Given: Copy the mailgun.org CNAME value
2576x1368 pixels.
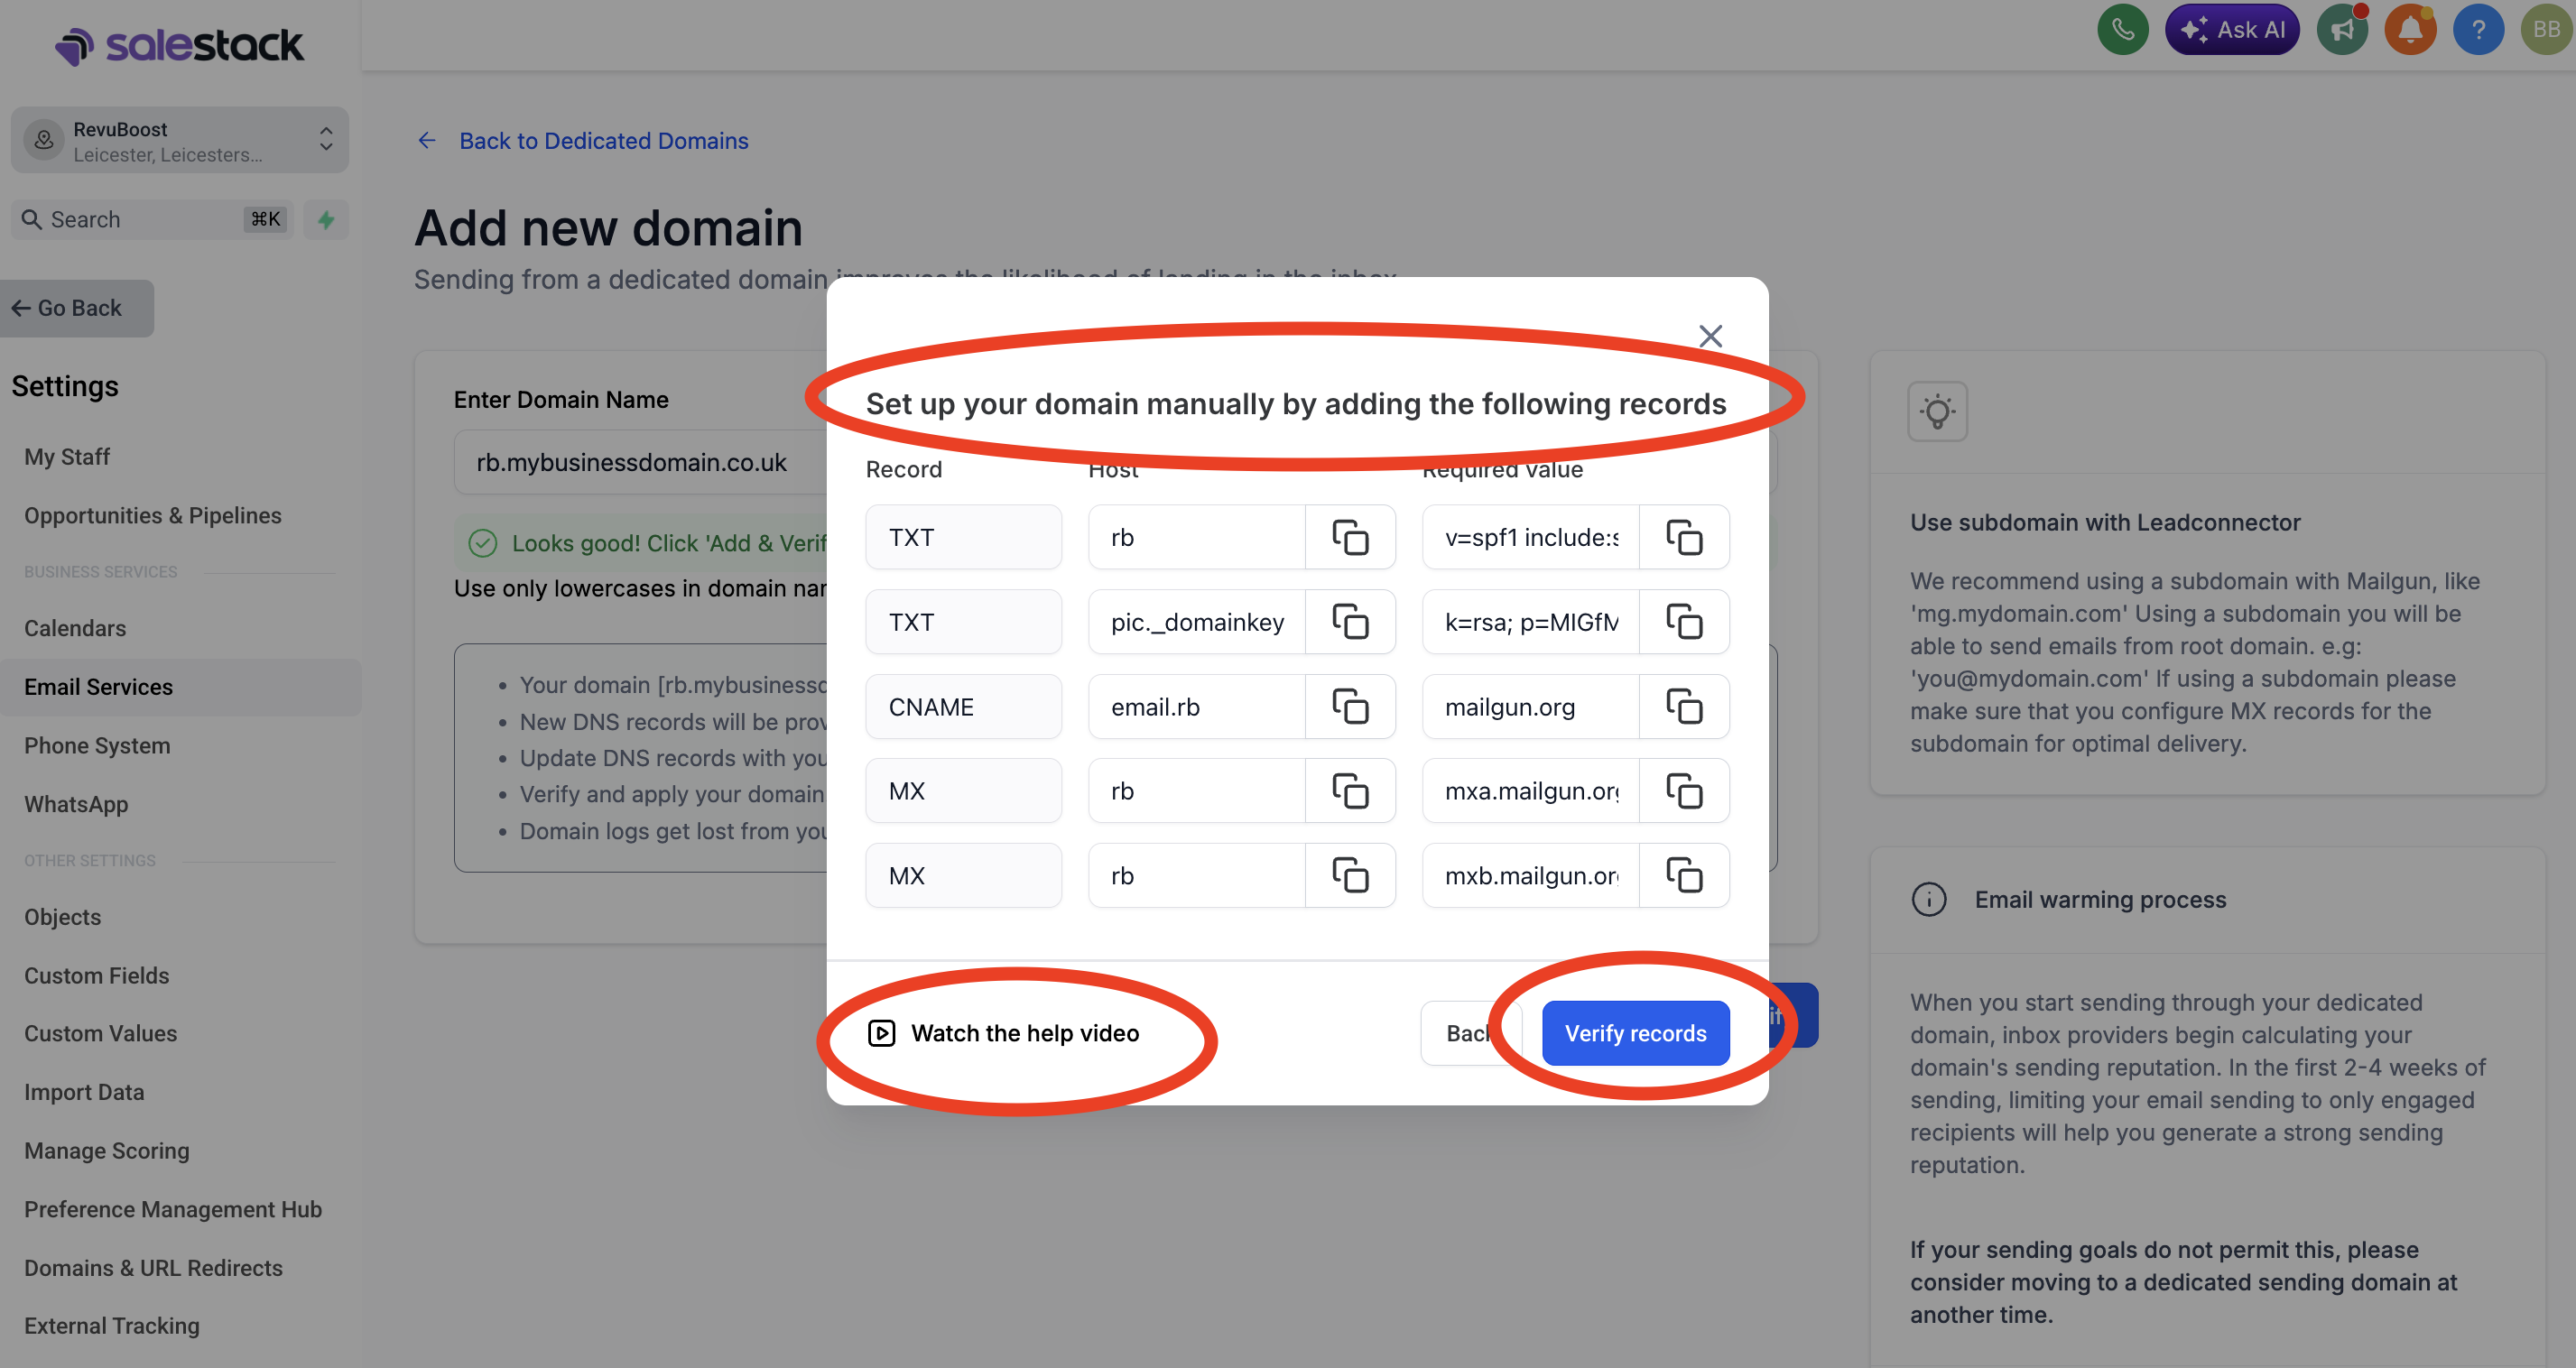Looking at the screenshot, I should click(1684, 706).
